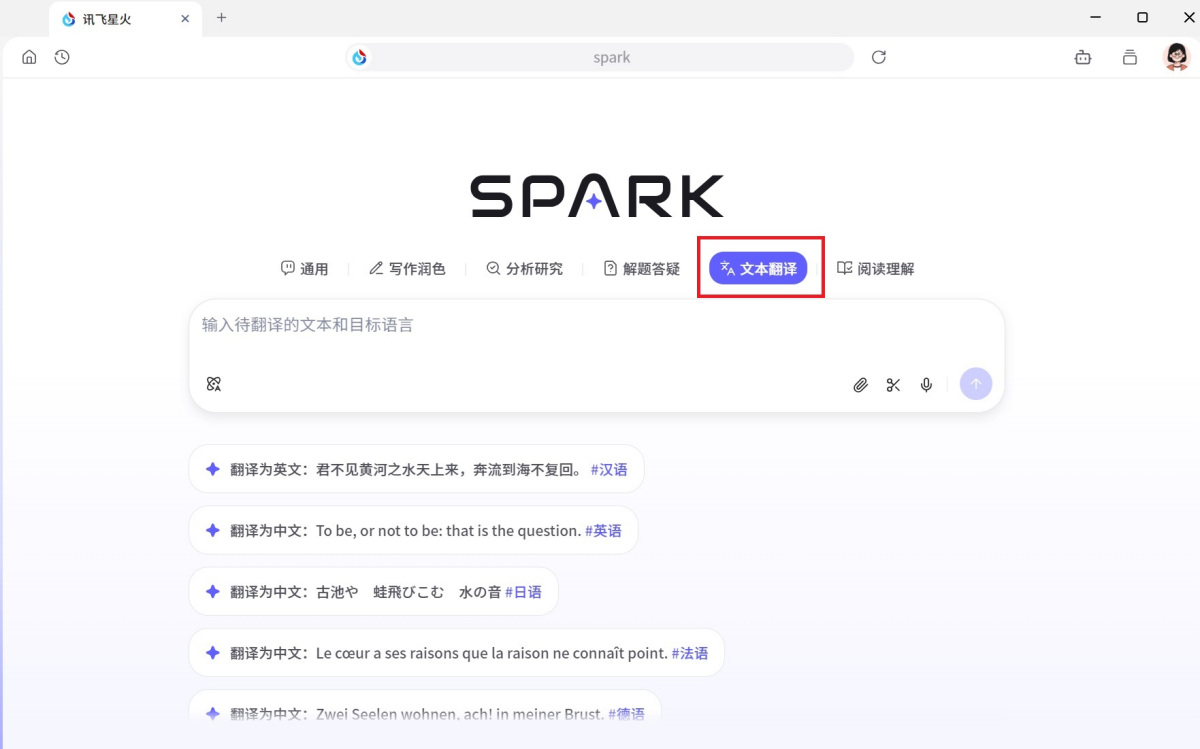Switch to the 通用 mode tab
This screenshot has width=1200, height=749.
pyautogui.click(x=305, y=268)
